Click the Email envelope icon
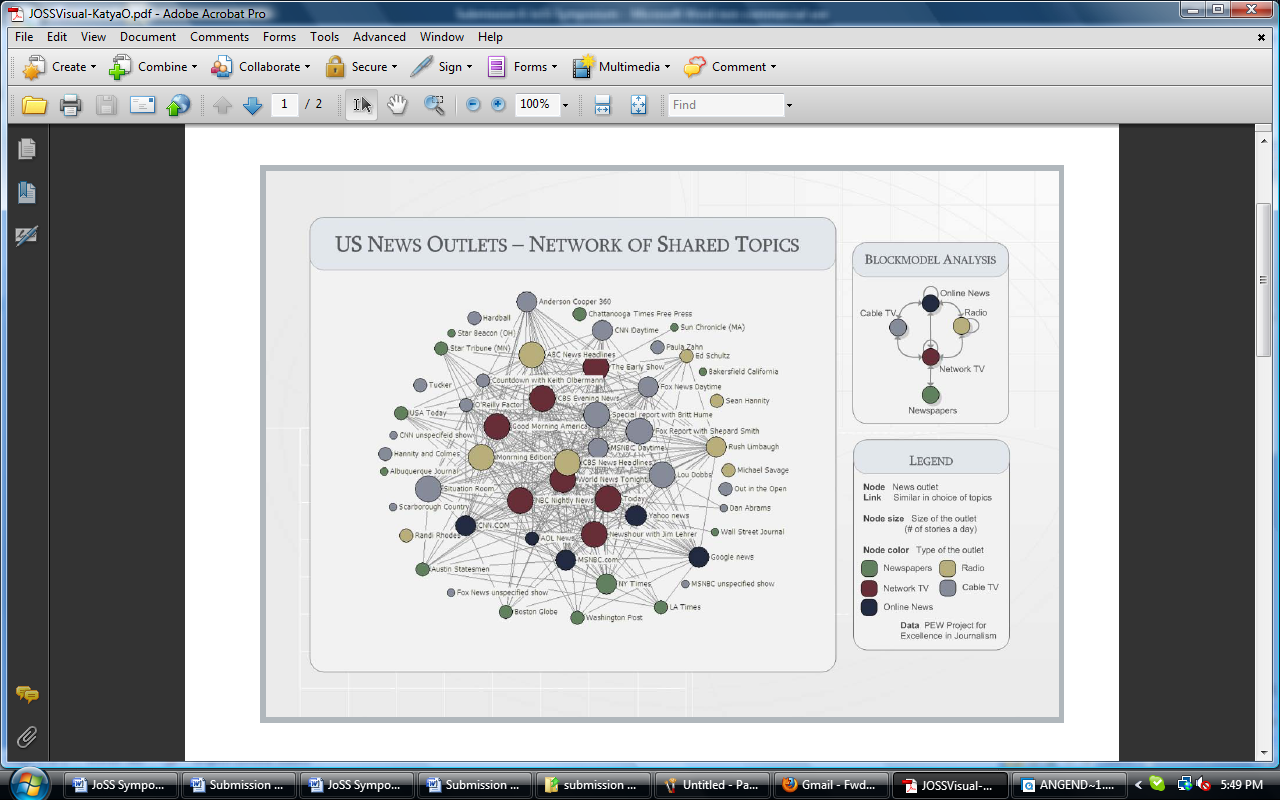 (x=142, y=105)
